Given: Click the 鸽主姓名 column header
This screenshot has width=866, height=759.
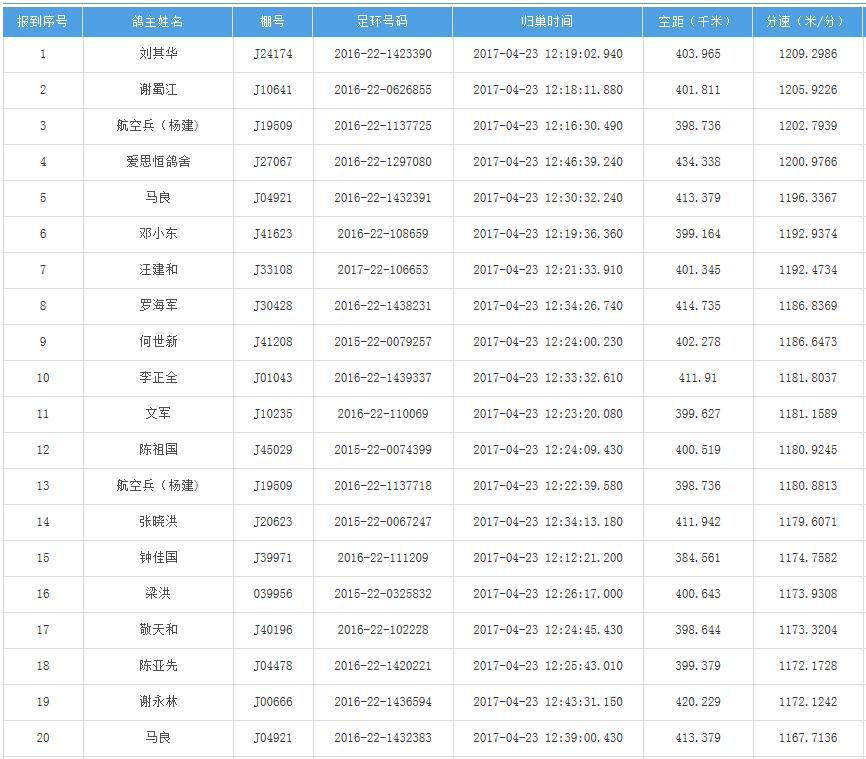Looking at the screenshot, I should click(157, 21).
